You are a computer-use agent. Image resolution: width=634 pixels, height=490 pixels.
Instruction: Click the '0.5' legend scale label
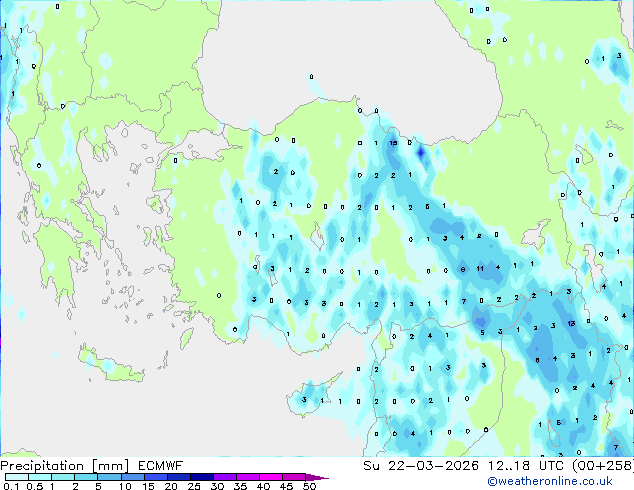tap(35, 486)
